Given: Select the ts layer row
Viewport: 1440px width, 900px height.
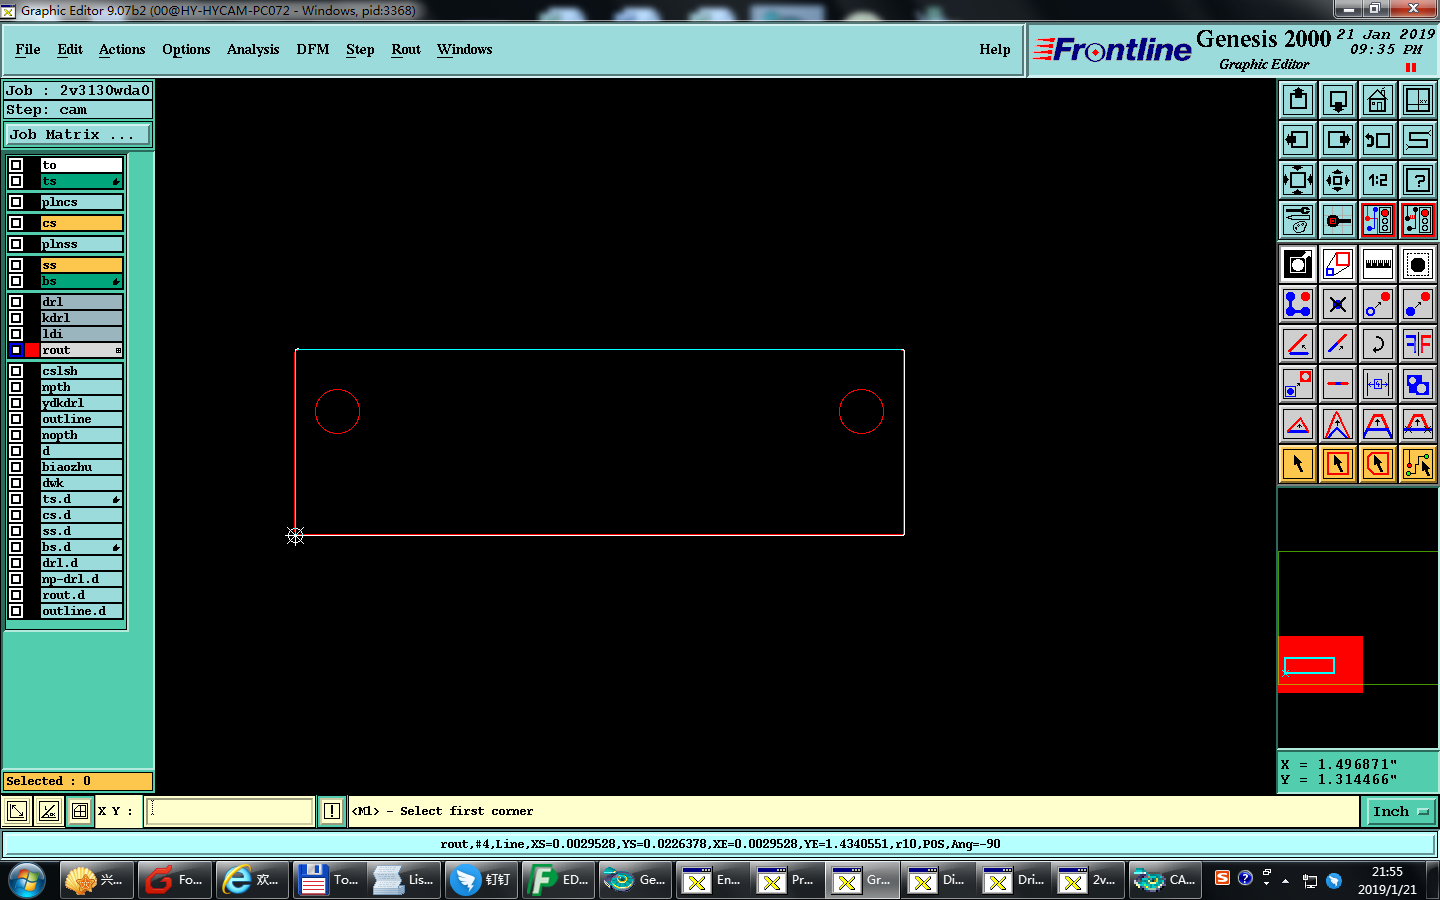Looking at the screenshot, I should [x=82, y=181].
